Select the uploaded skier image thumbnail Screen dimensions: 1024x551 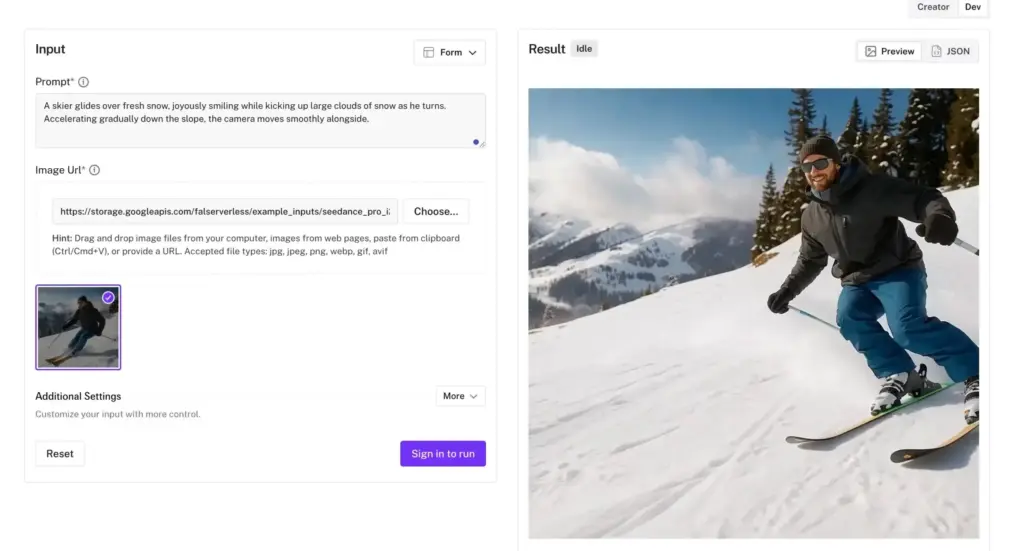77,330
